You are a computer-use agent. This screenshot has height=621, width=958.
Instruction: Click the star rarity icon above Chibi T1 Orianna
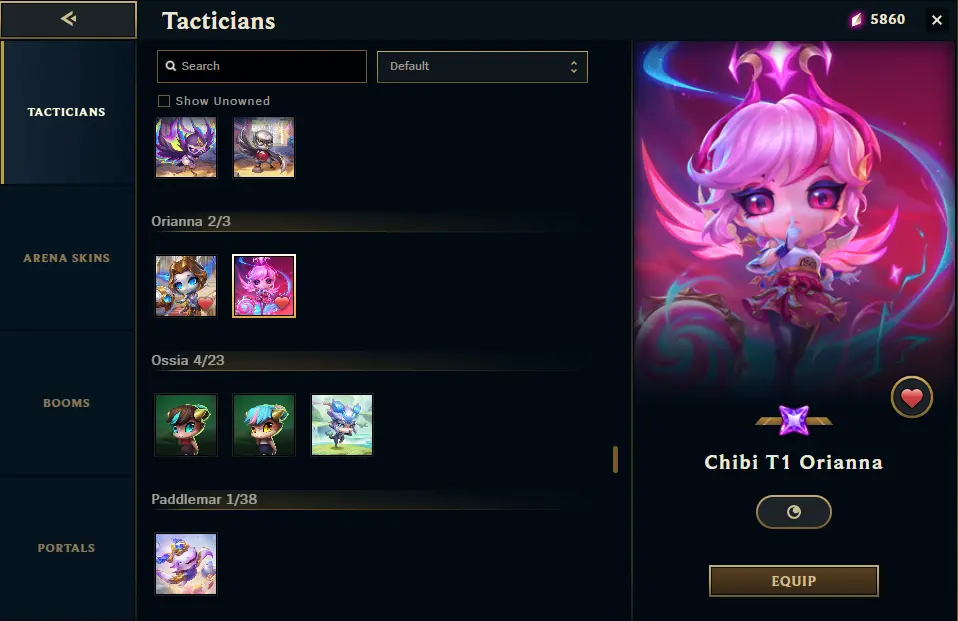pyautogui.click(x=794, y=421)
